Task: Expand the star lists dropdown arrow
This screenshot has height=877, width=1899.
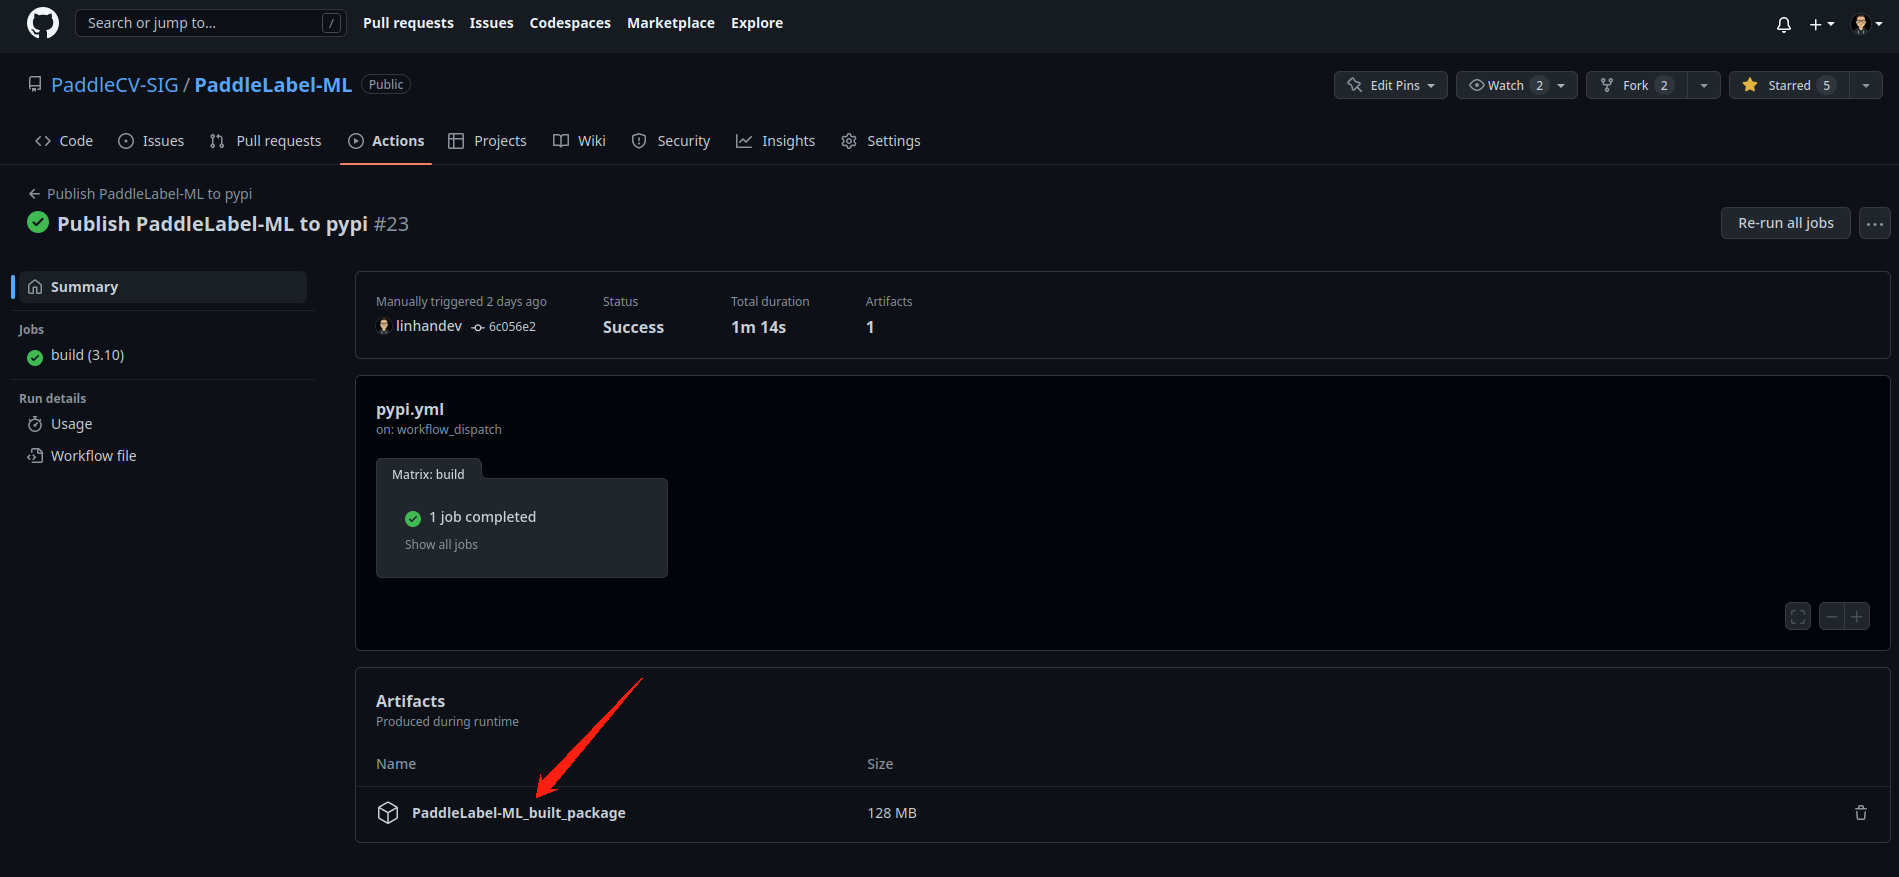Action: 1865,85
